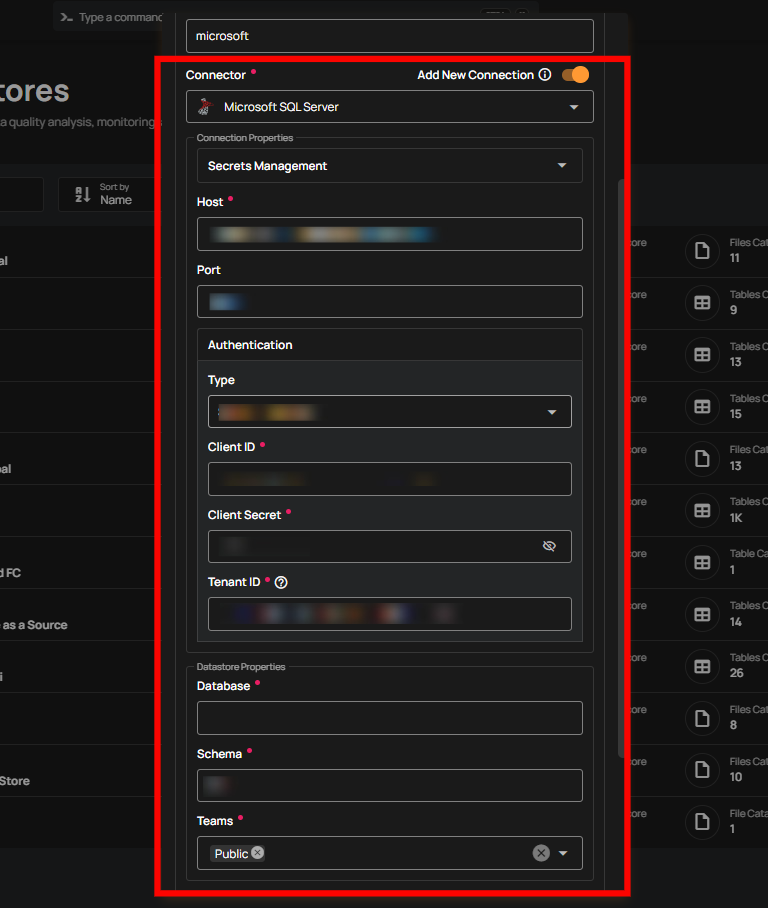
Task: Expand the Secrets Management dropdown
Action: [x=562, y=166]
